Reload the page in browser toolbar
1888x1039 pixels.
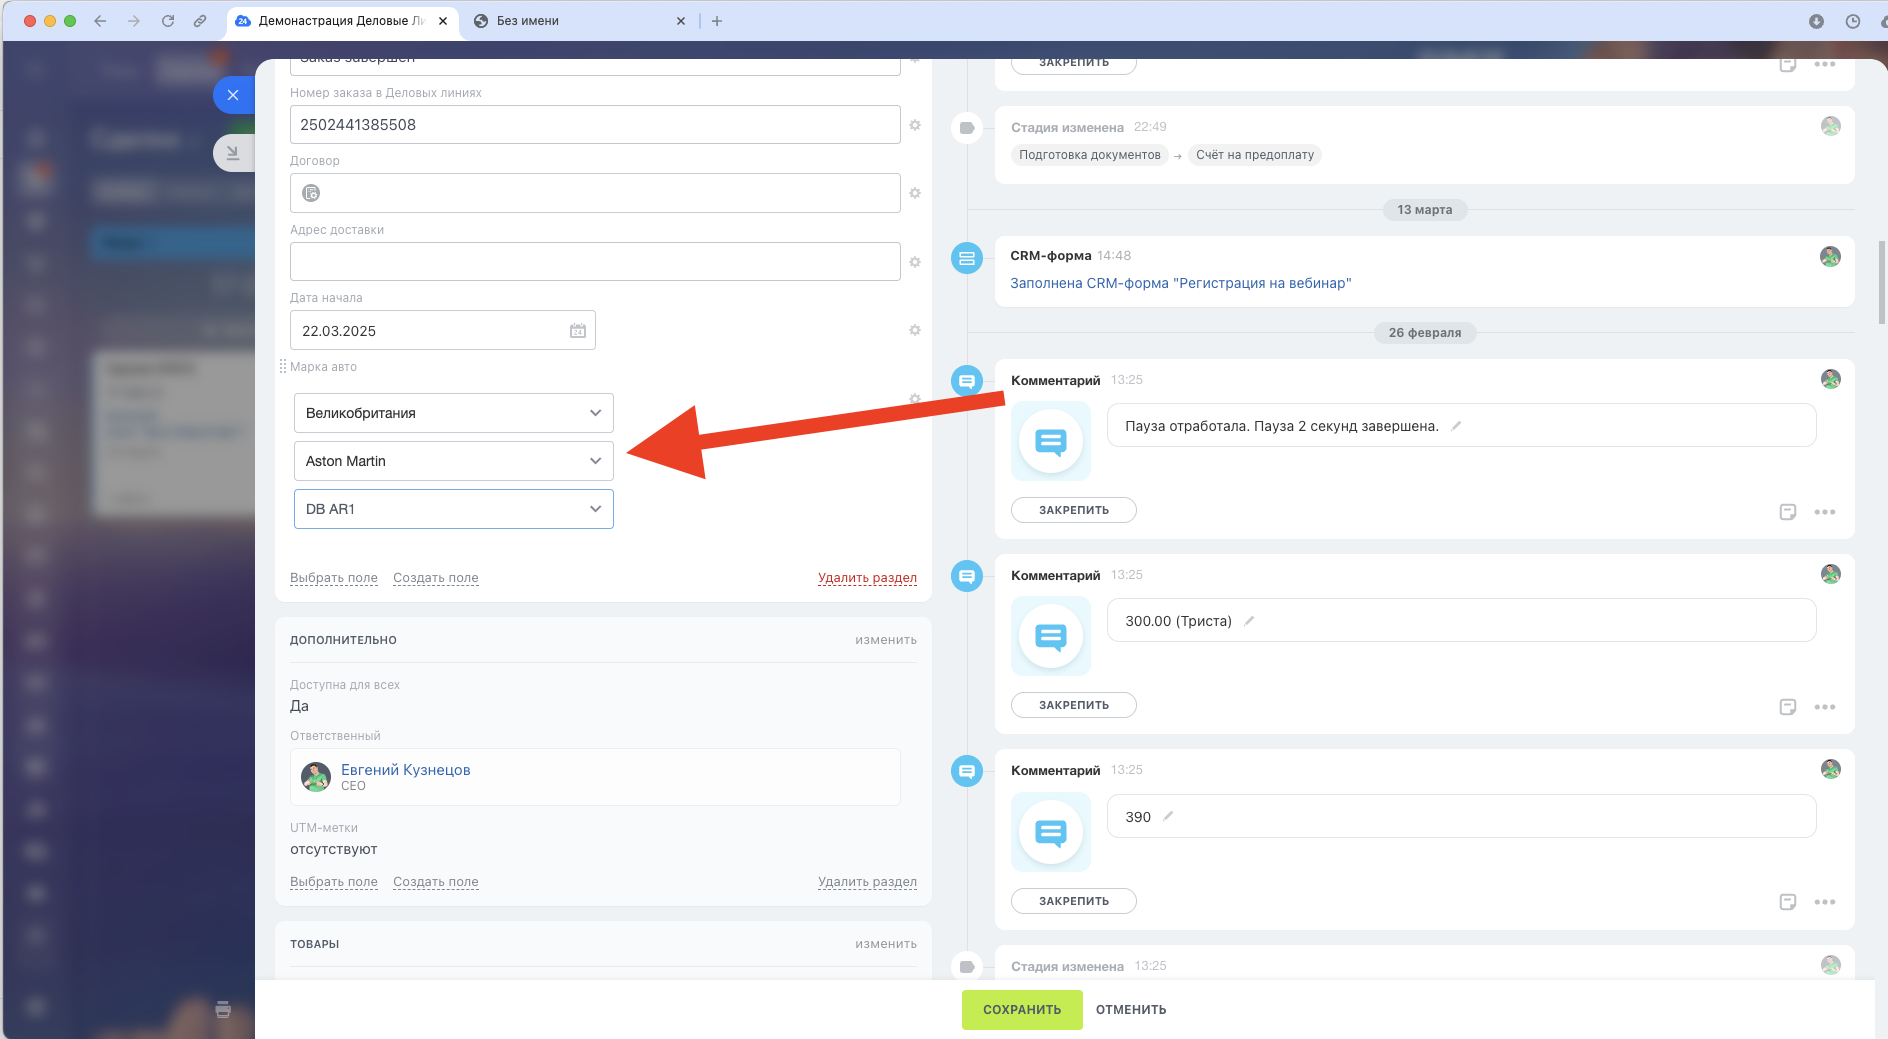pos(168,21)
